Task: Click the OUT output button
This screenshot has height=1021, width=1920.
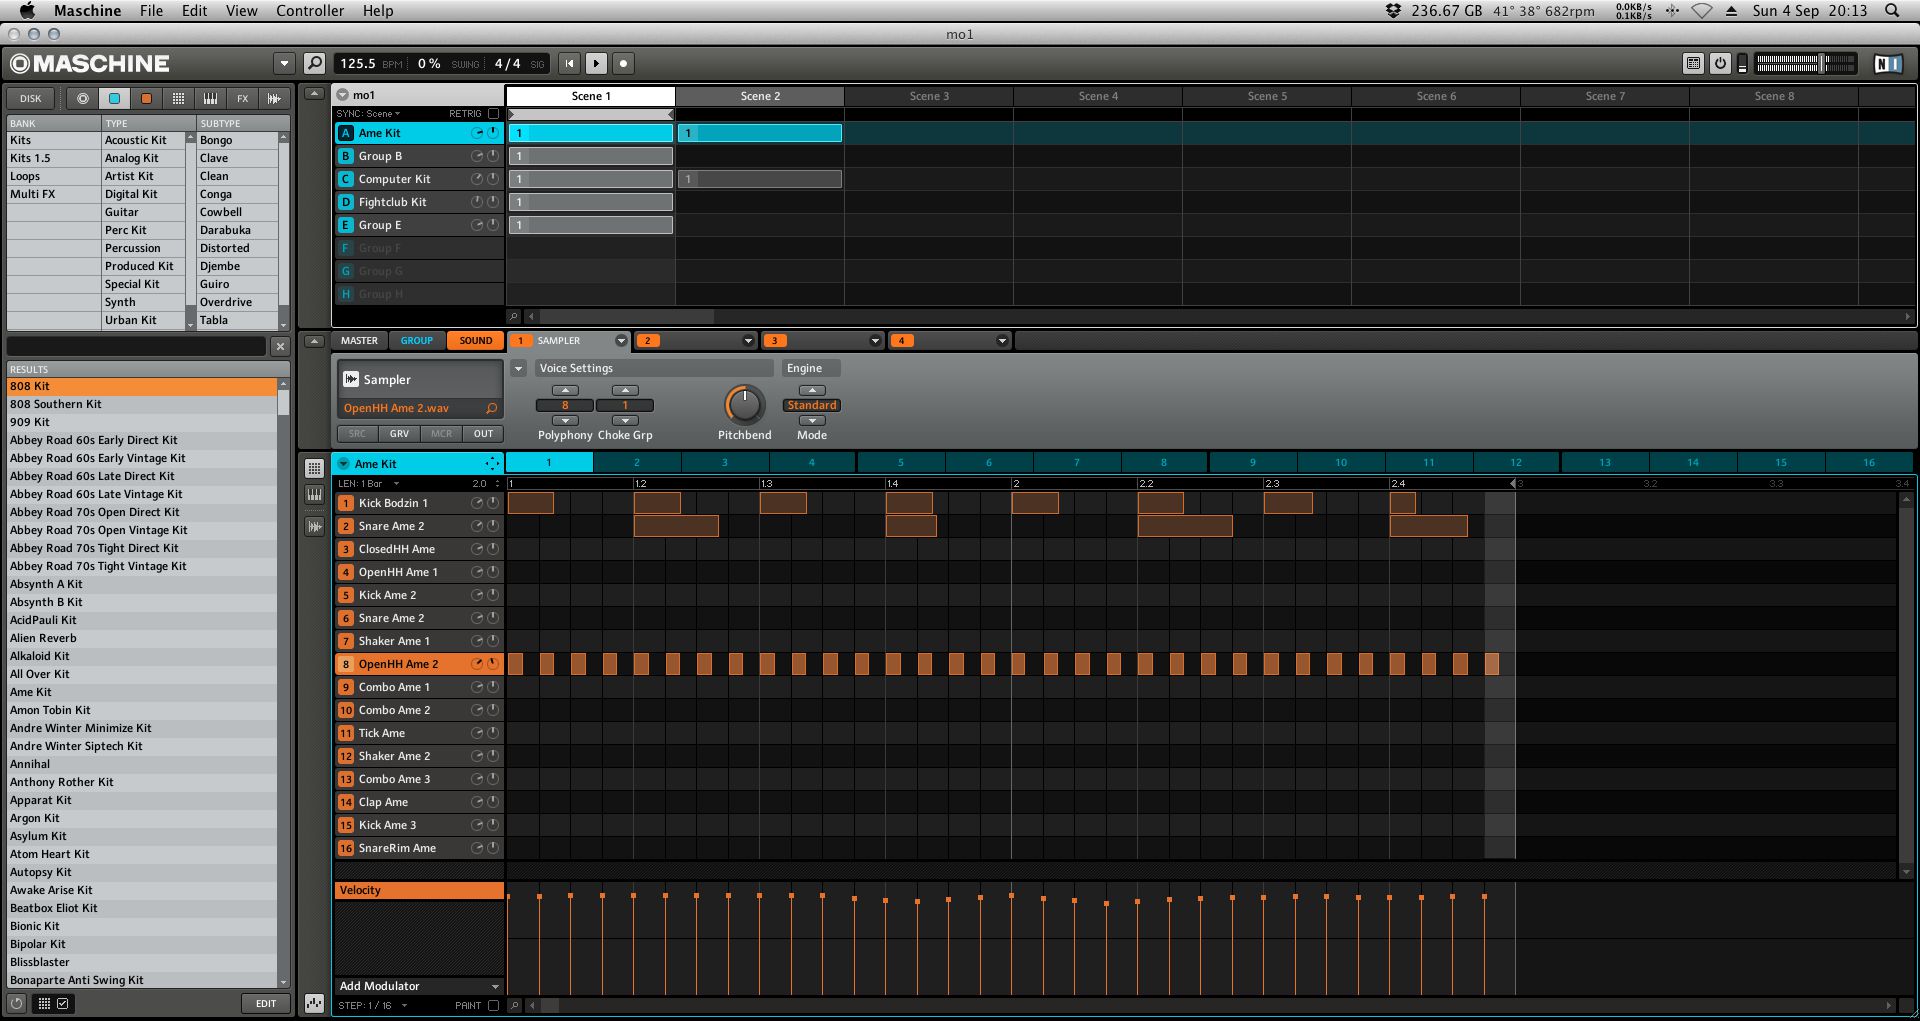Action: (x=483, y=434)
